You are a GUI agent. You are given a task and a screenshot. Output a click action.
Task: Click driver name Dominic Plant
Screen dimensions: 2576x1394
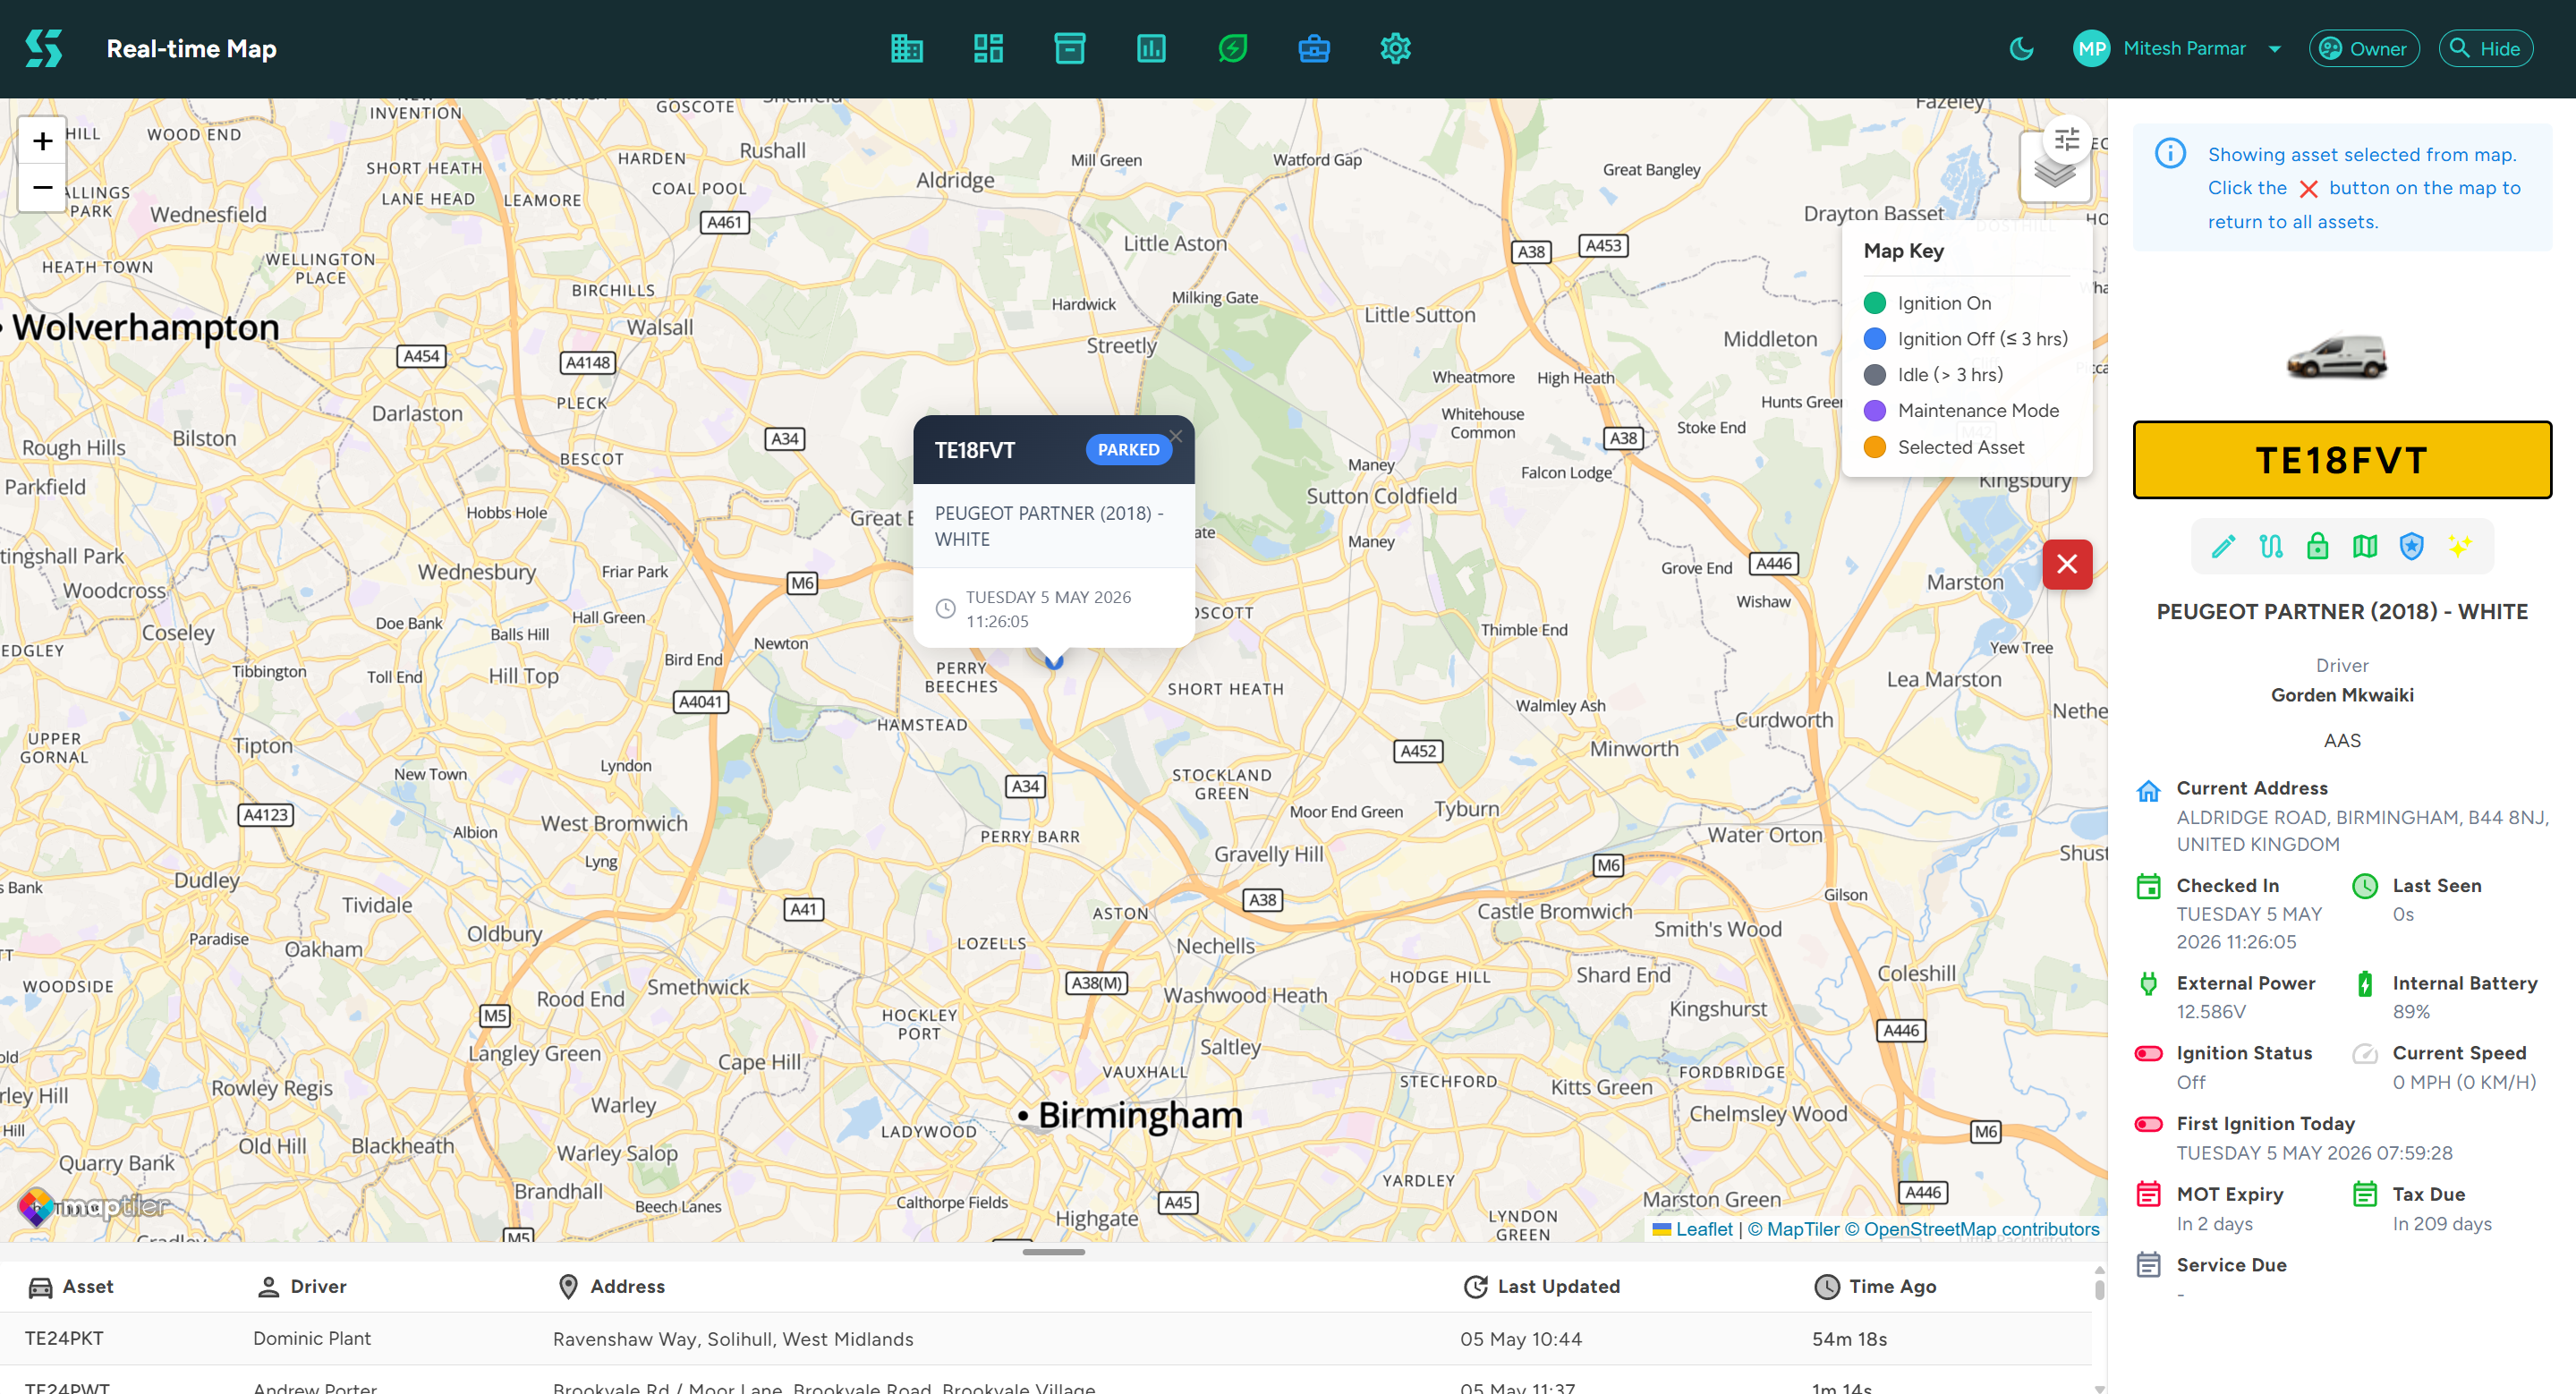pos(311,1339)
